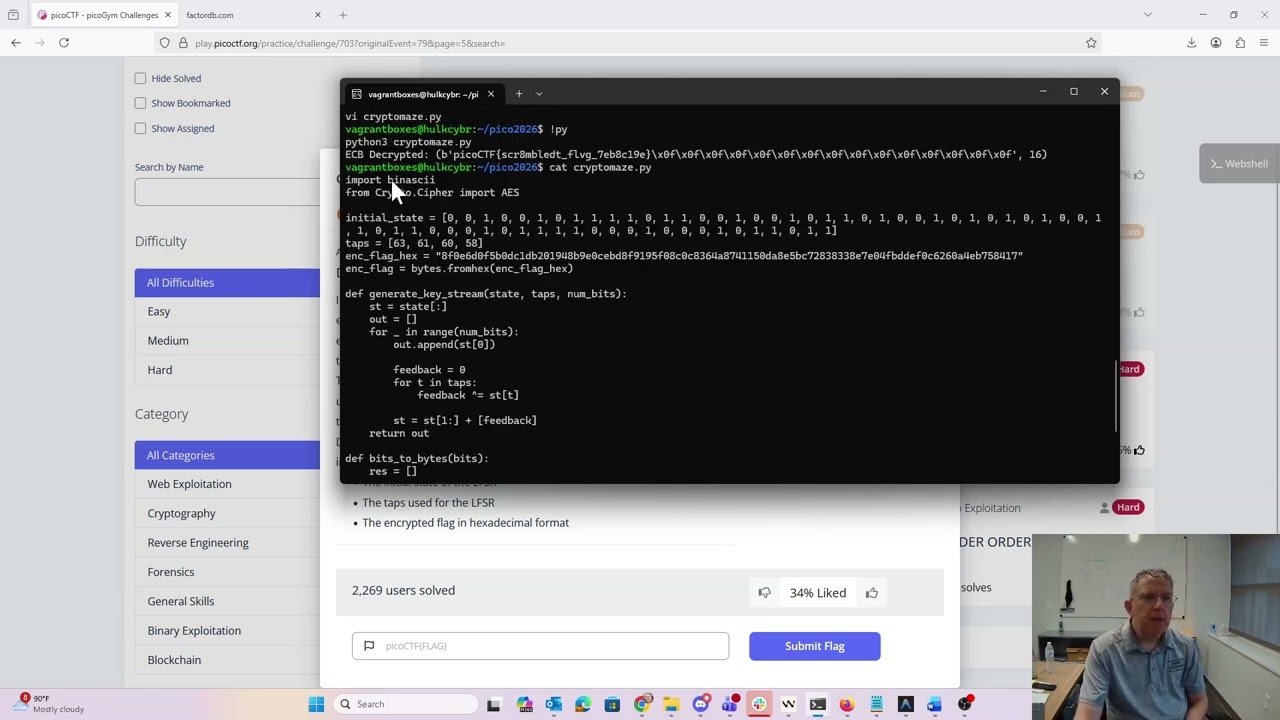The width and height of the screenshot is (1280, 720).
Task: Open Outlook from the taskbar
Action: [x=554, y=704]
